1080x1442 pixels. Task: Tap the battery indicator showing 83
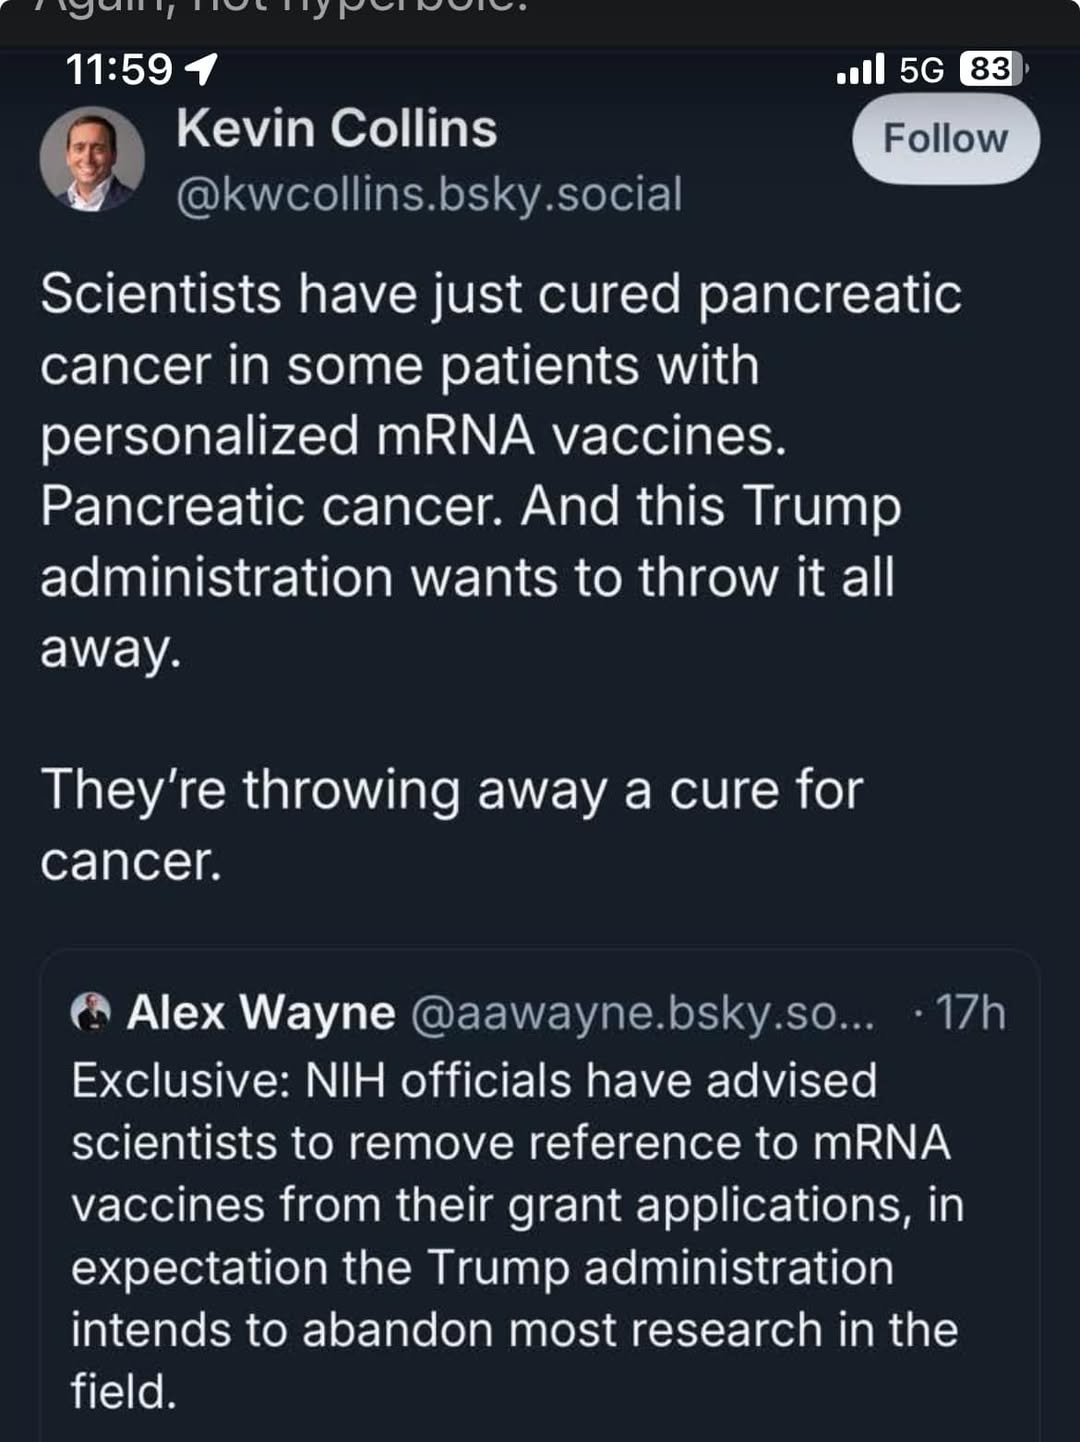(x=992, y=69)
